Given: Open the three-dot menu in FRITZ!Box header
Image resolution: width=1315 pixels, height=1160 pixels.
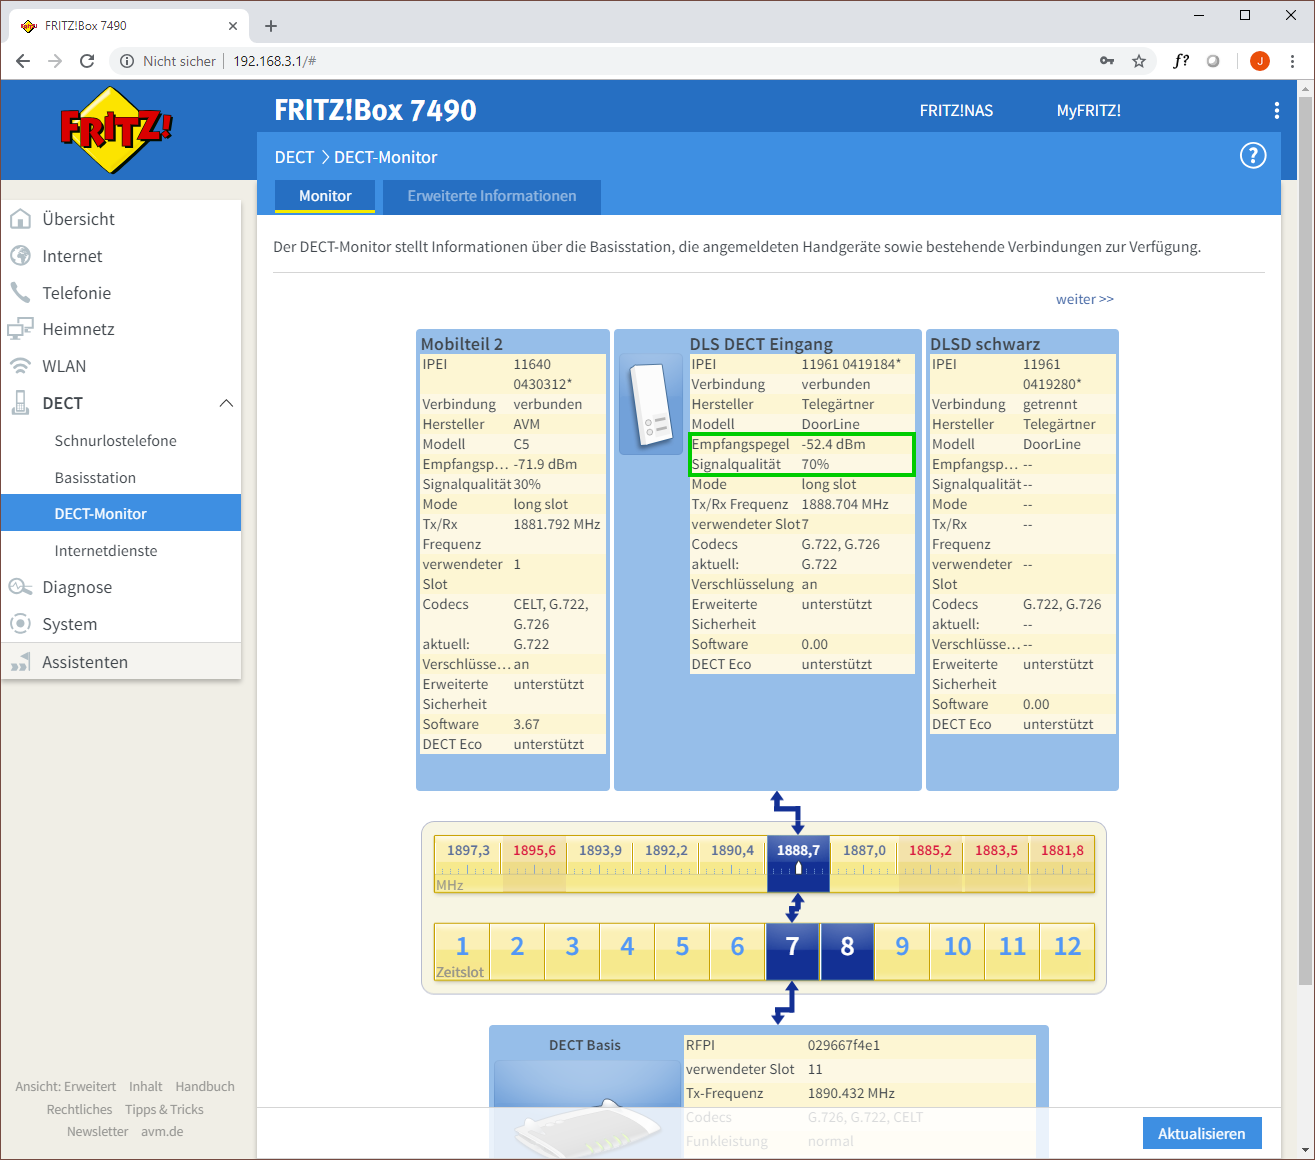Looking at the screenshot, I should click(1276, 111).
